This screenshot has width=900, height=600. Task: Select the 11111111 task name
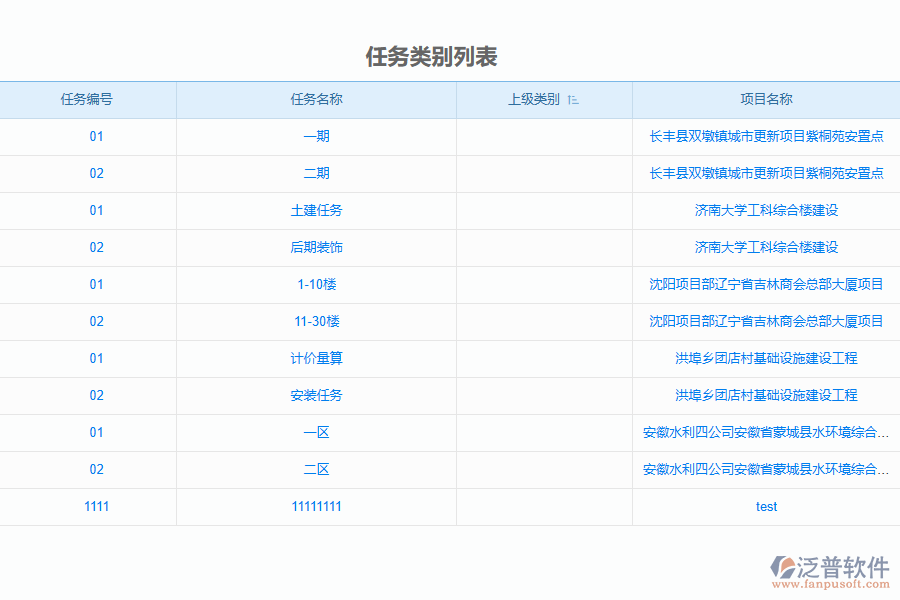coord(317,506)
